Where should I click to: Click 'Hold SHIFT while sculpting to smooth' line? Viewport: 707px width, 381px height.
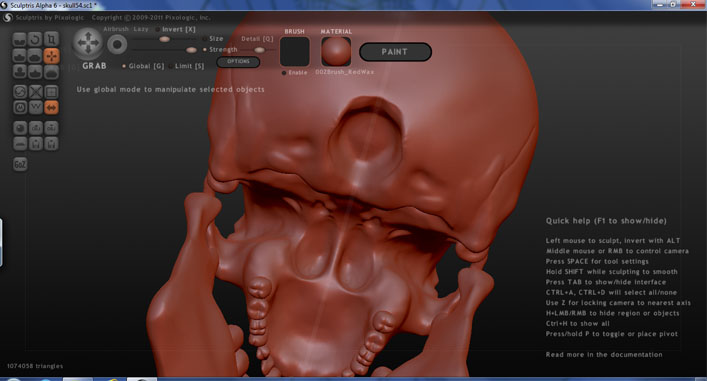click(x=611, y=271)
